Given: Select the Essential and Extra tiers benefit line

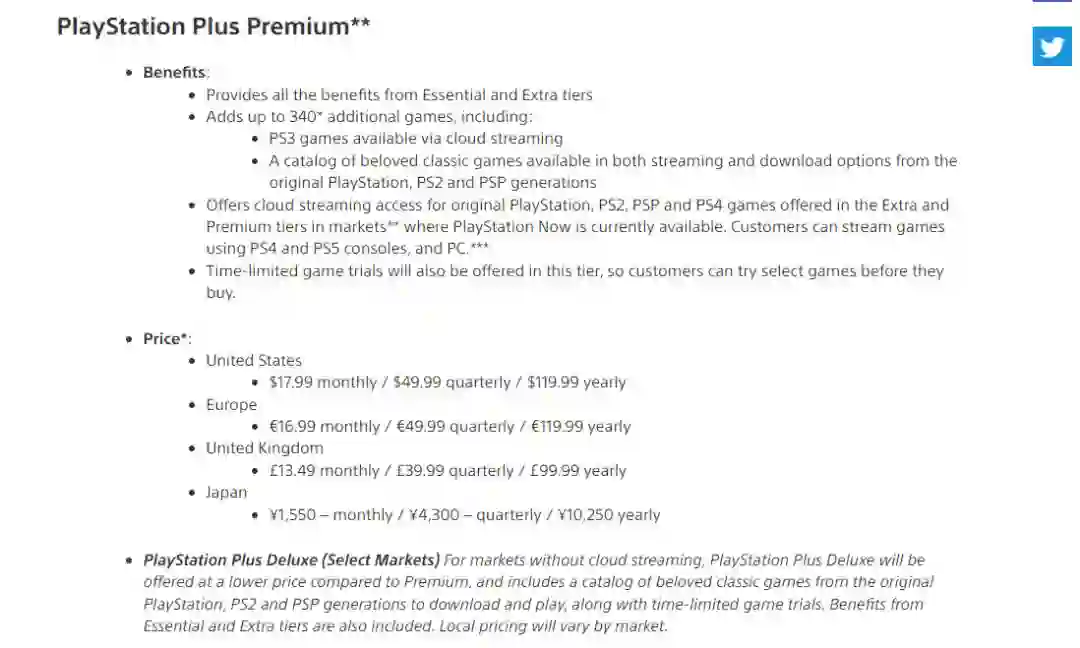Looking at the screenshot, I should [x=399, y=95].
